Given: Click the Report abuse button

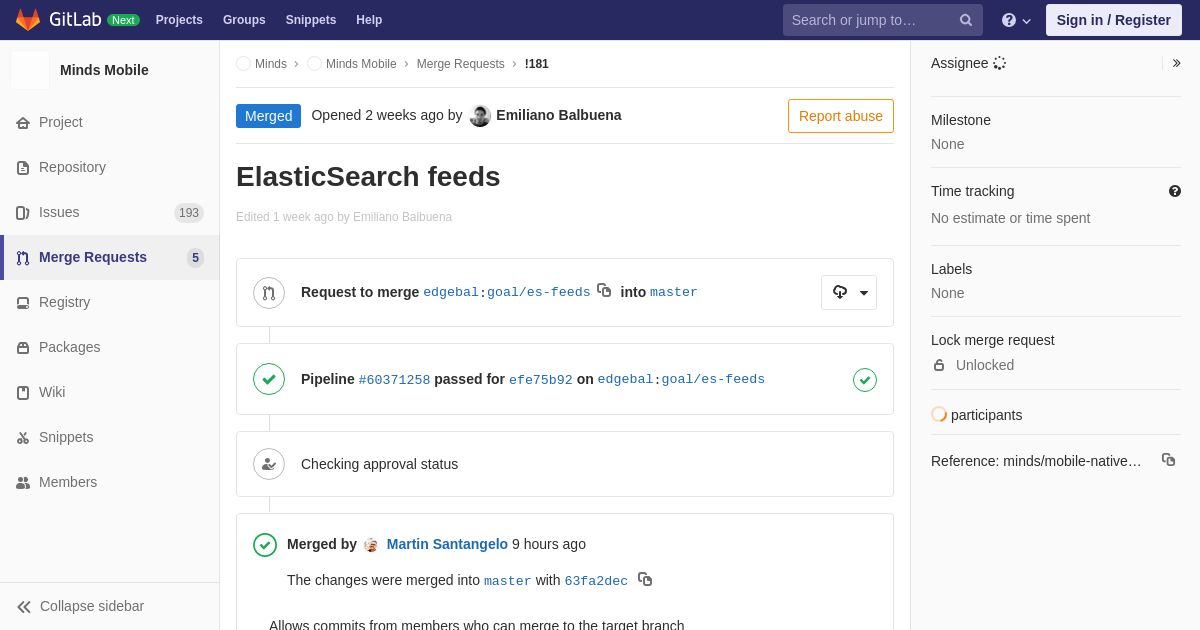Looking at the screenshot, I should pyautogui.click(x=841, y=116).
